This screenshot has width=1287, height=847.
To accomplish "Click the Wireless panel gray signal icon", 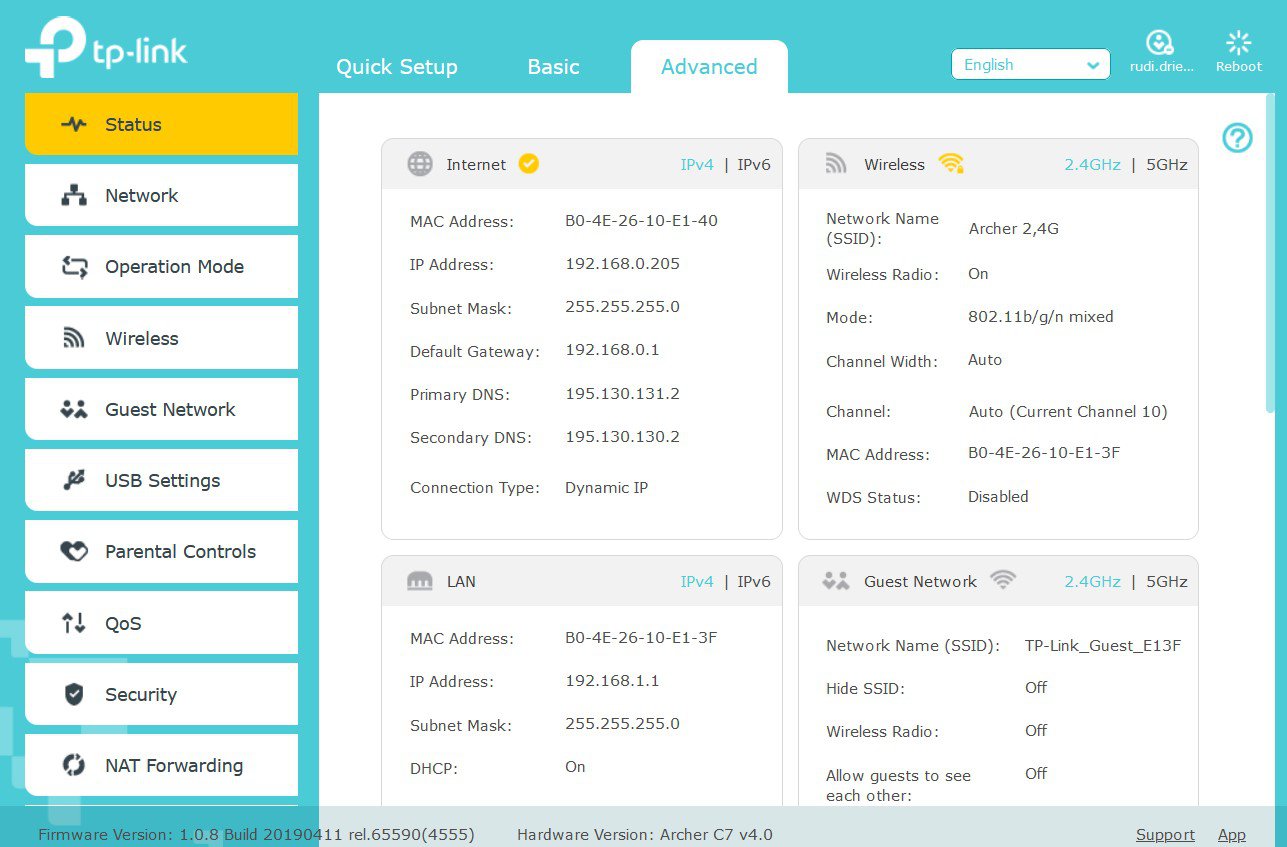I will [836, 164].
